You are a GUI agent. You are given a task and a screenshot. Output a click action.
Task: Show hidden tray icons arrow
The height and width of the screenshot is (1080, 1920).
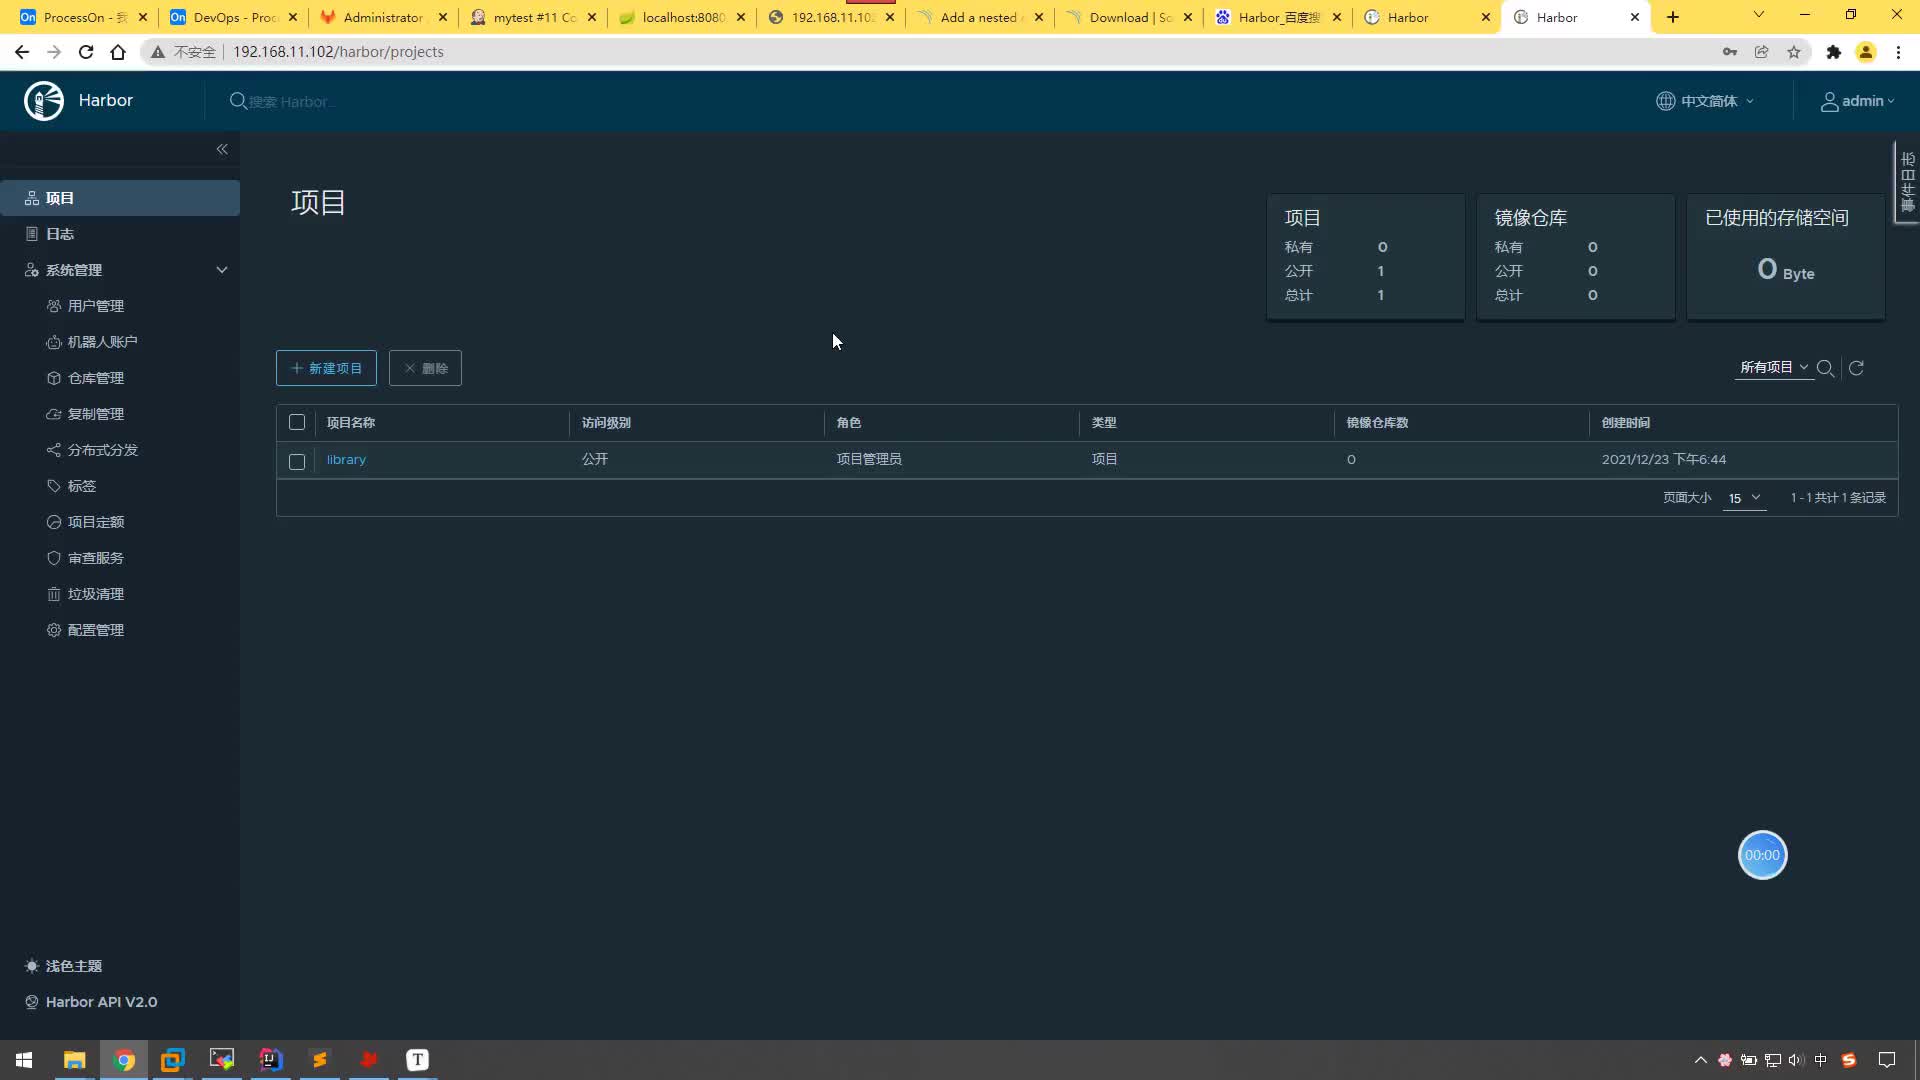[1700, 1060]
